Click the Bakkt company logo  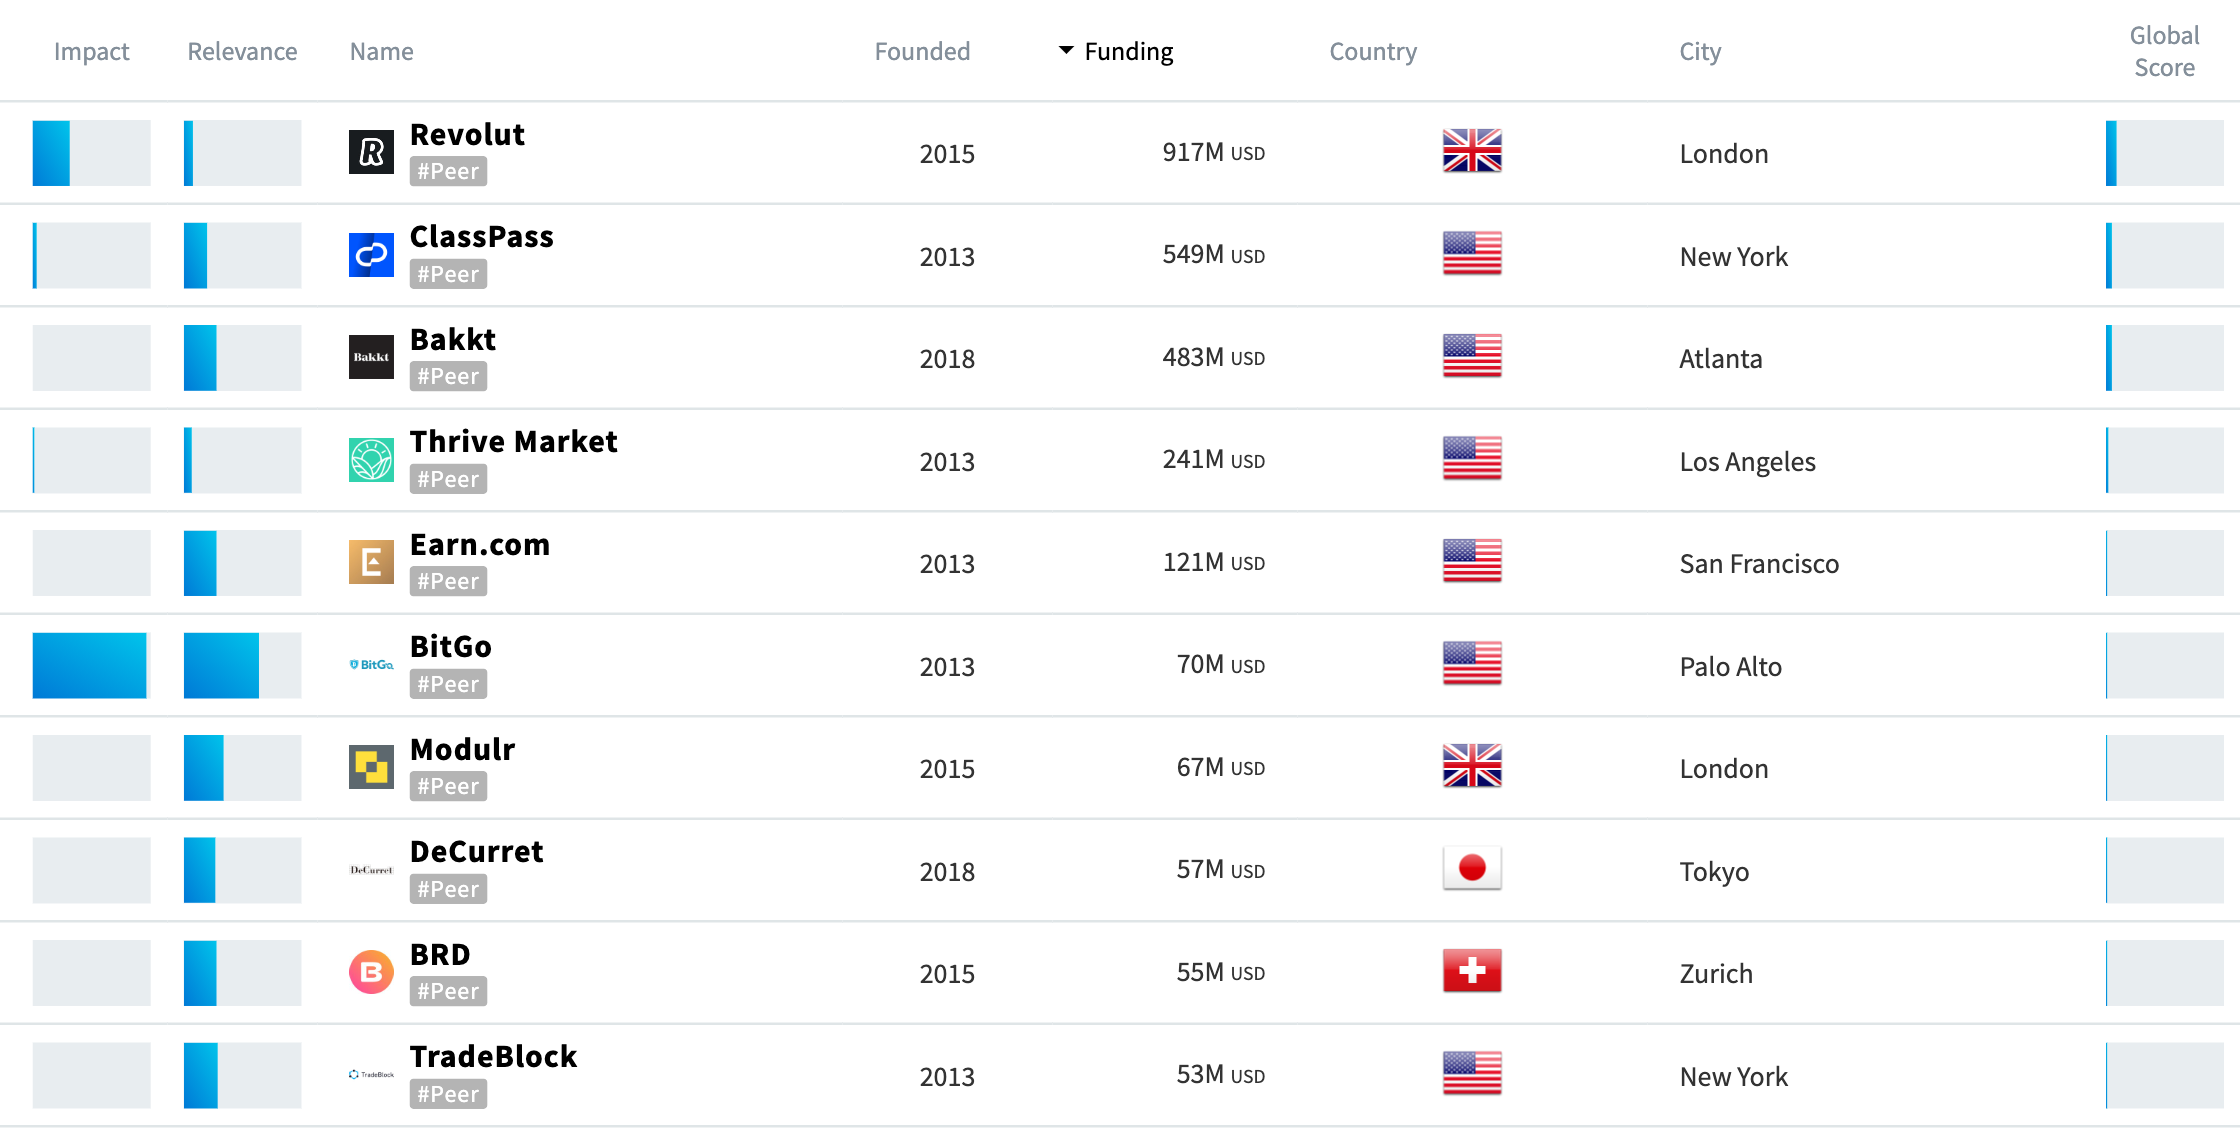point(371,356)
